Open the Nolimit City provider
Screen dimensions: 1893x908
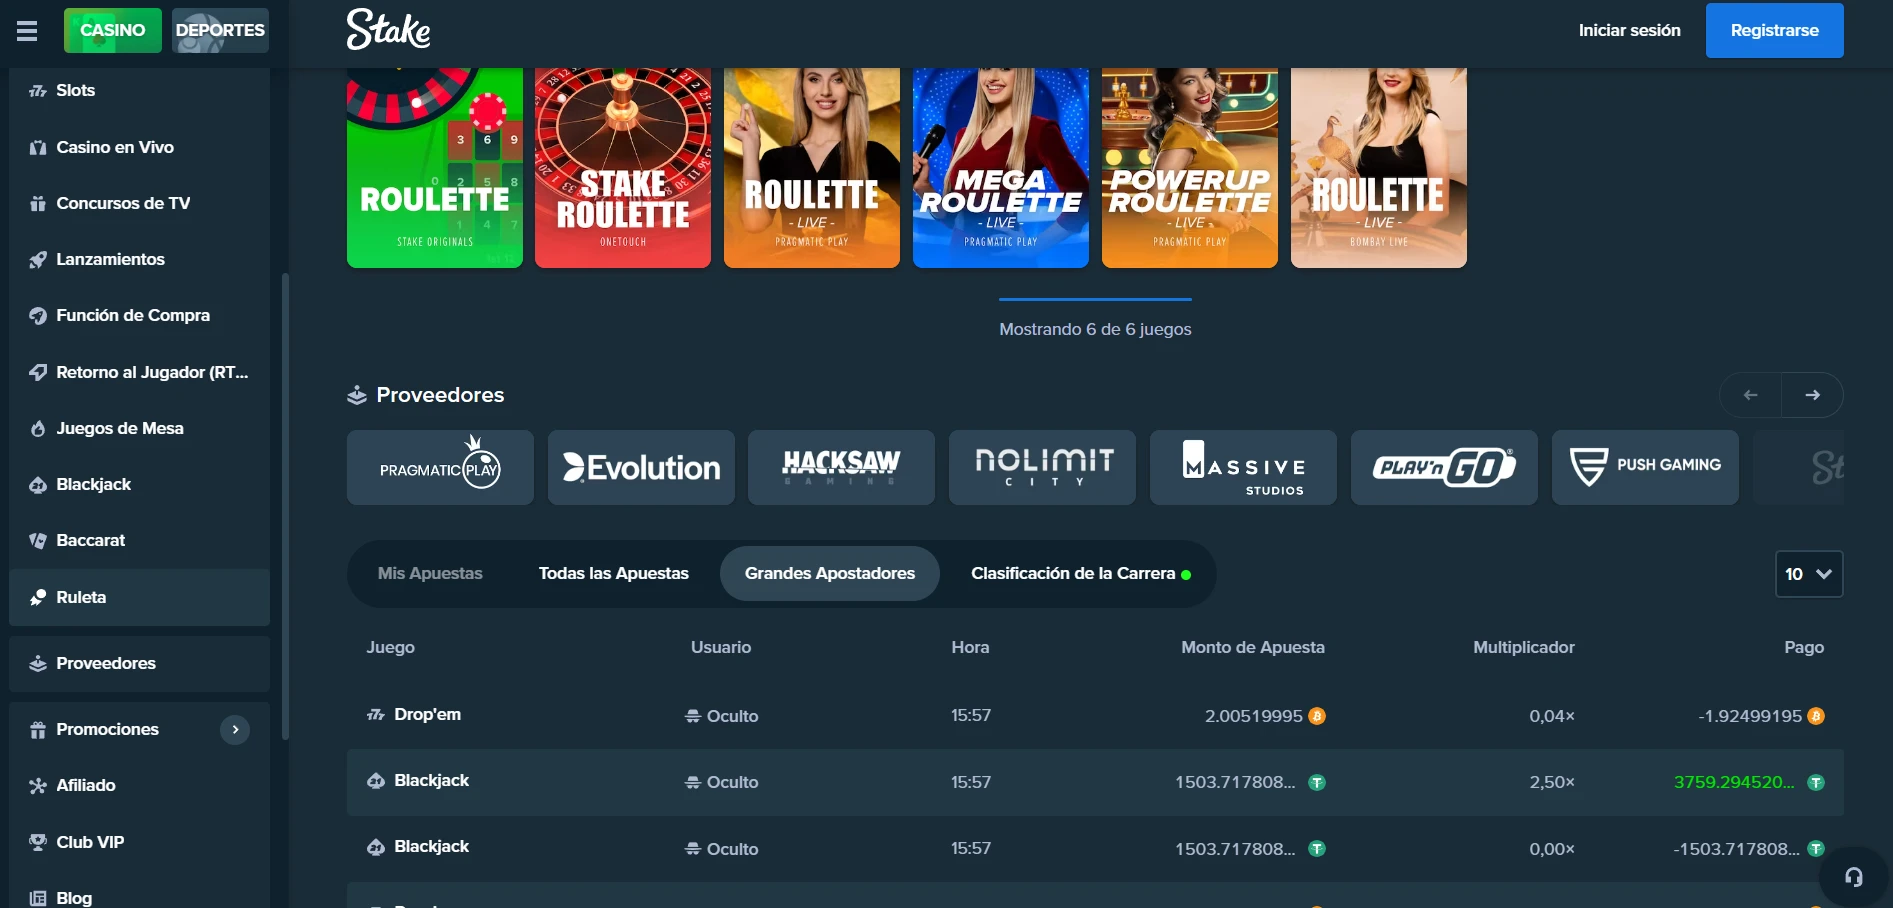1043,468
